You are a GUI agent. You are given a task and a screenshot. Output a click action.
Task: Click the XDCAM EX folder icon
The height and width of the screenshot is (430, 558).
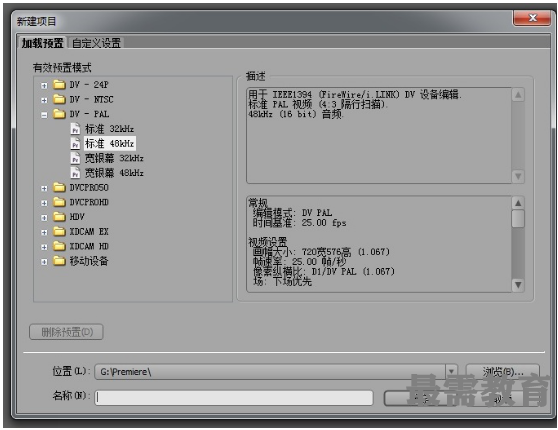(x=59, y=231)
